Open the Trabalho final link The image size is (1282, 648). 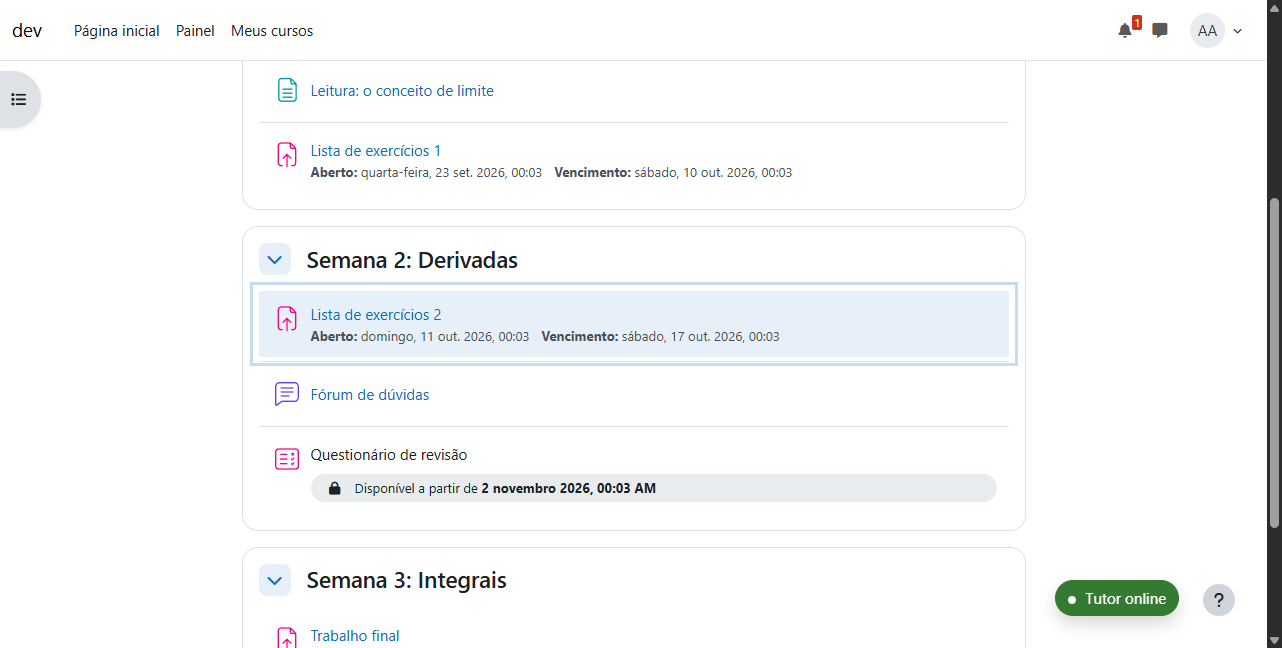point(355,635)
